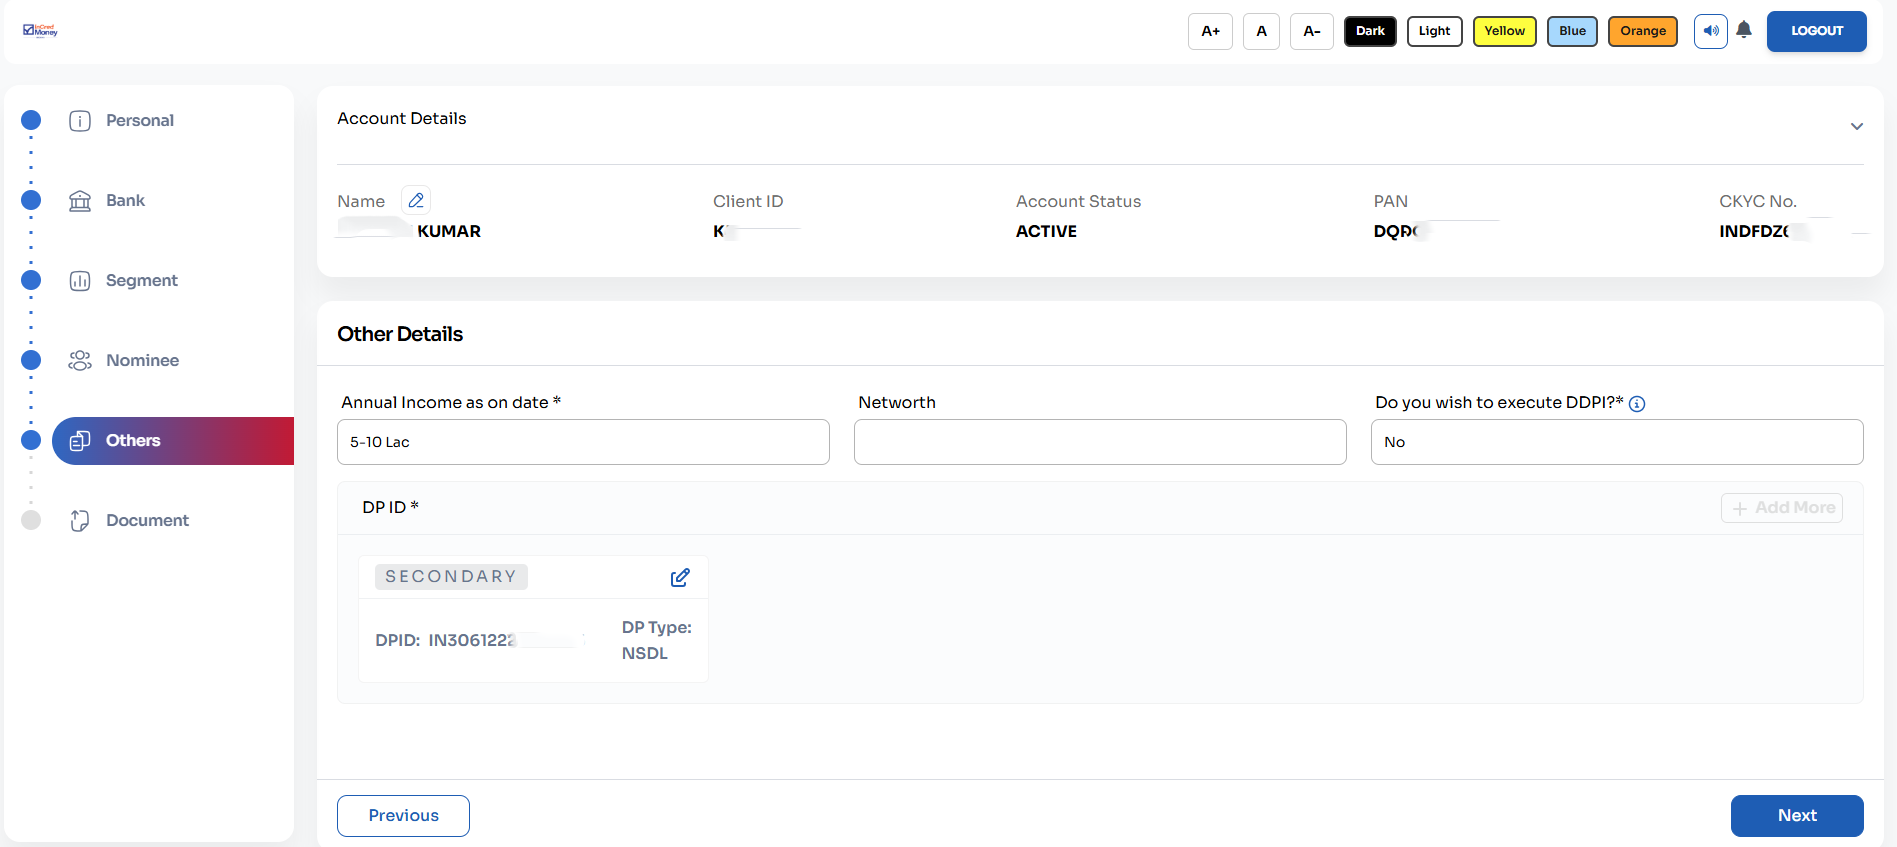This screenshot has height=847, width=1897.
Task: Go to the Segment section
Action: pos(142,281)
